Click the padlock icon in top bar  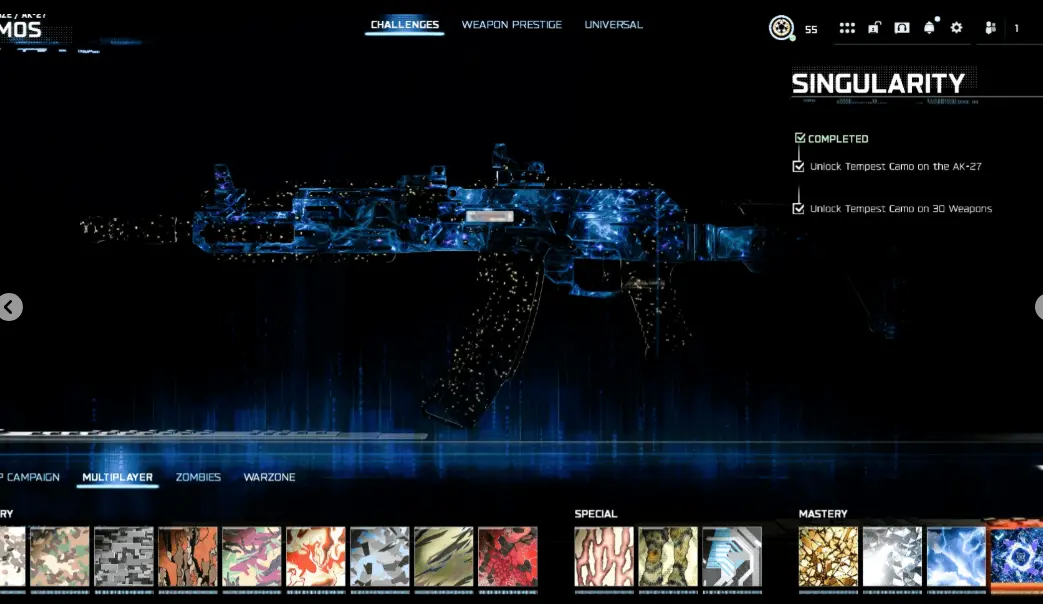(875, 28)
